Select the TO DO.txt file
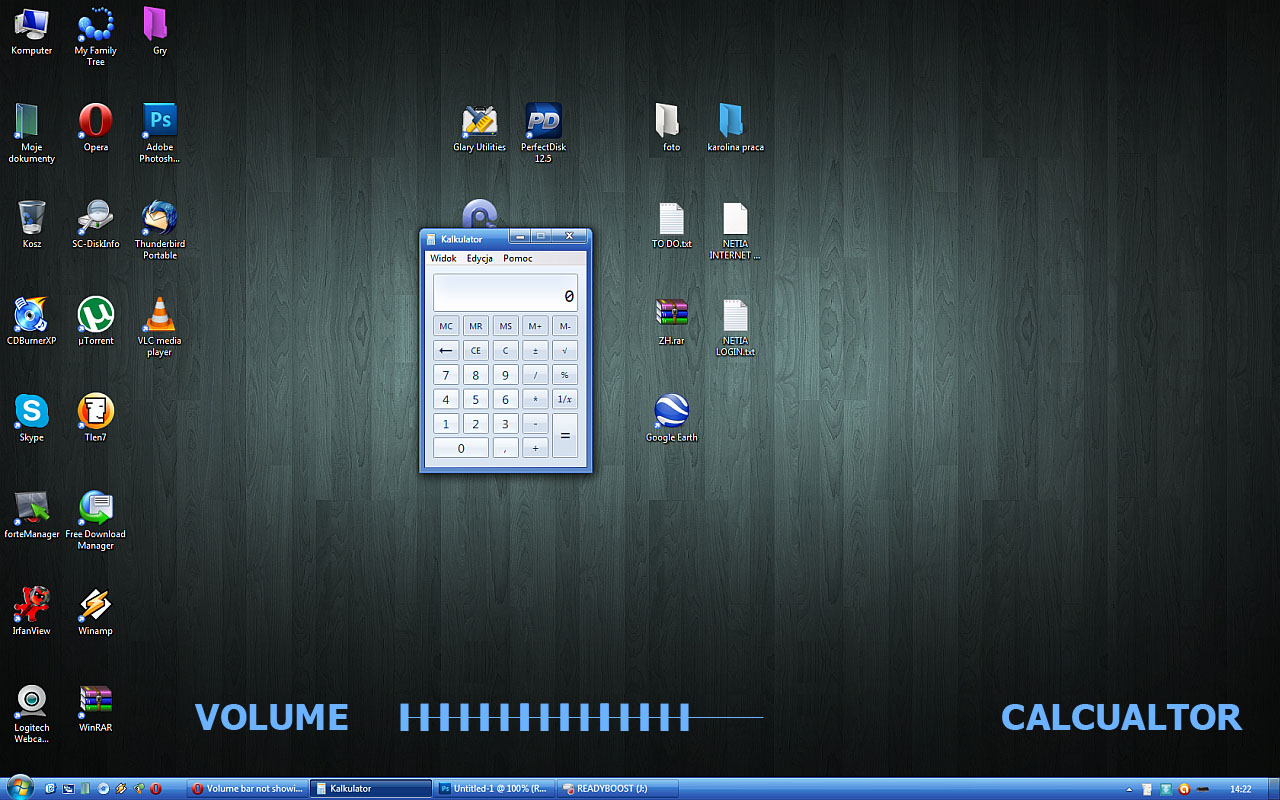This screenshot has width=1280, height=800. 671,224
